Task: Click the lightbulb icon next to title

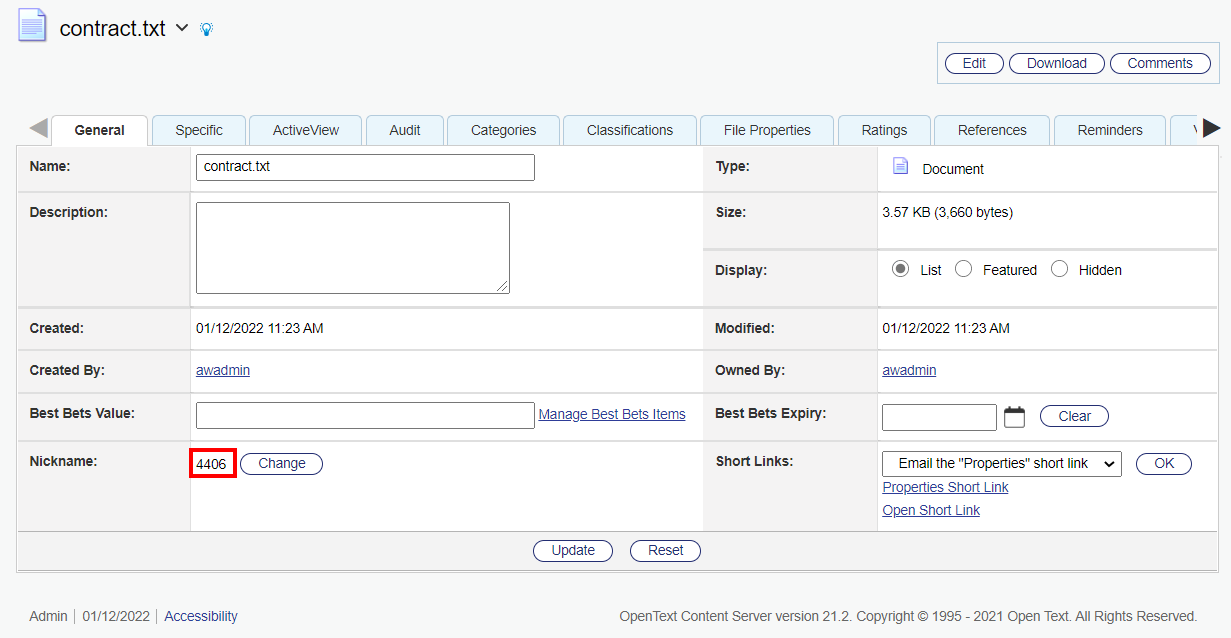Action: pyautogui.click(x=207, y=30)
